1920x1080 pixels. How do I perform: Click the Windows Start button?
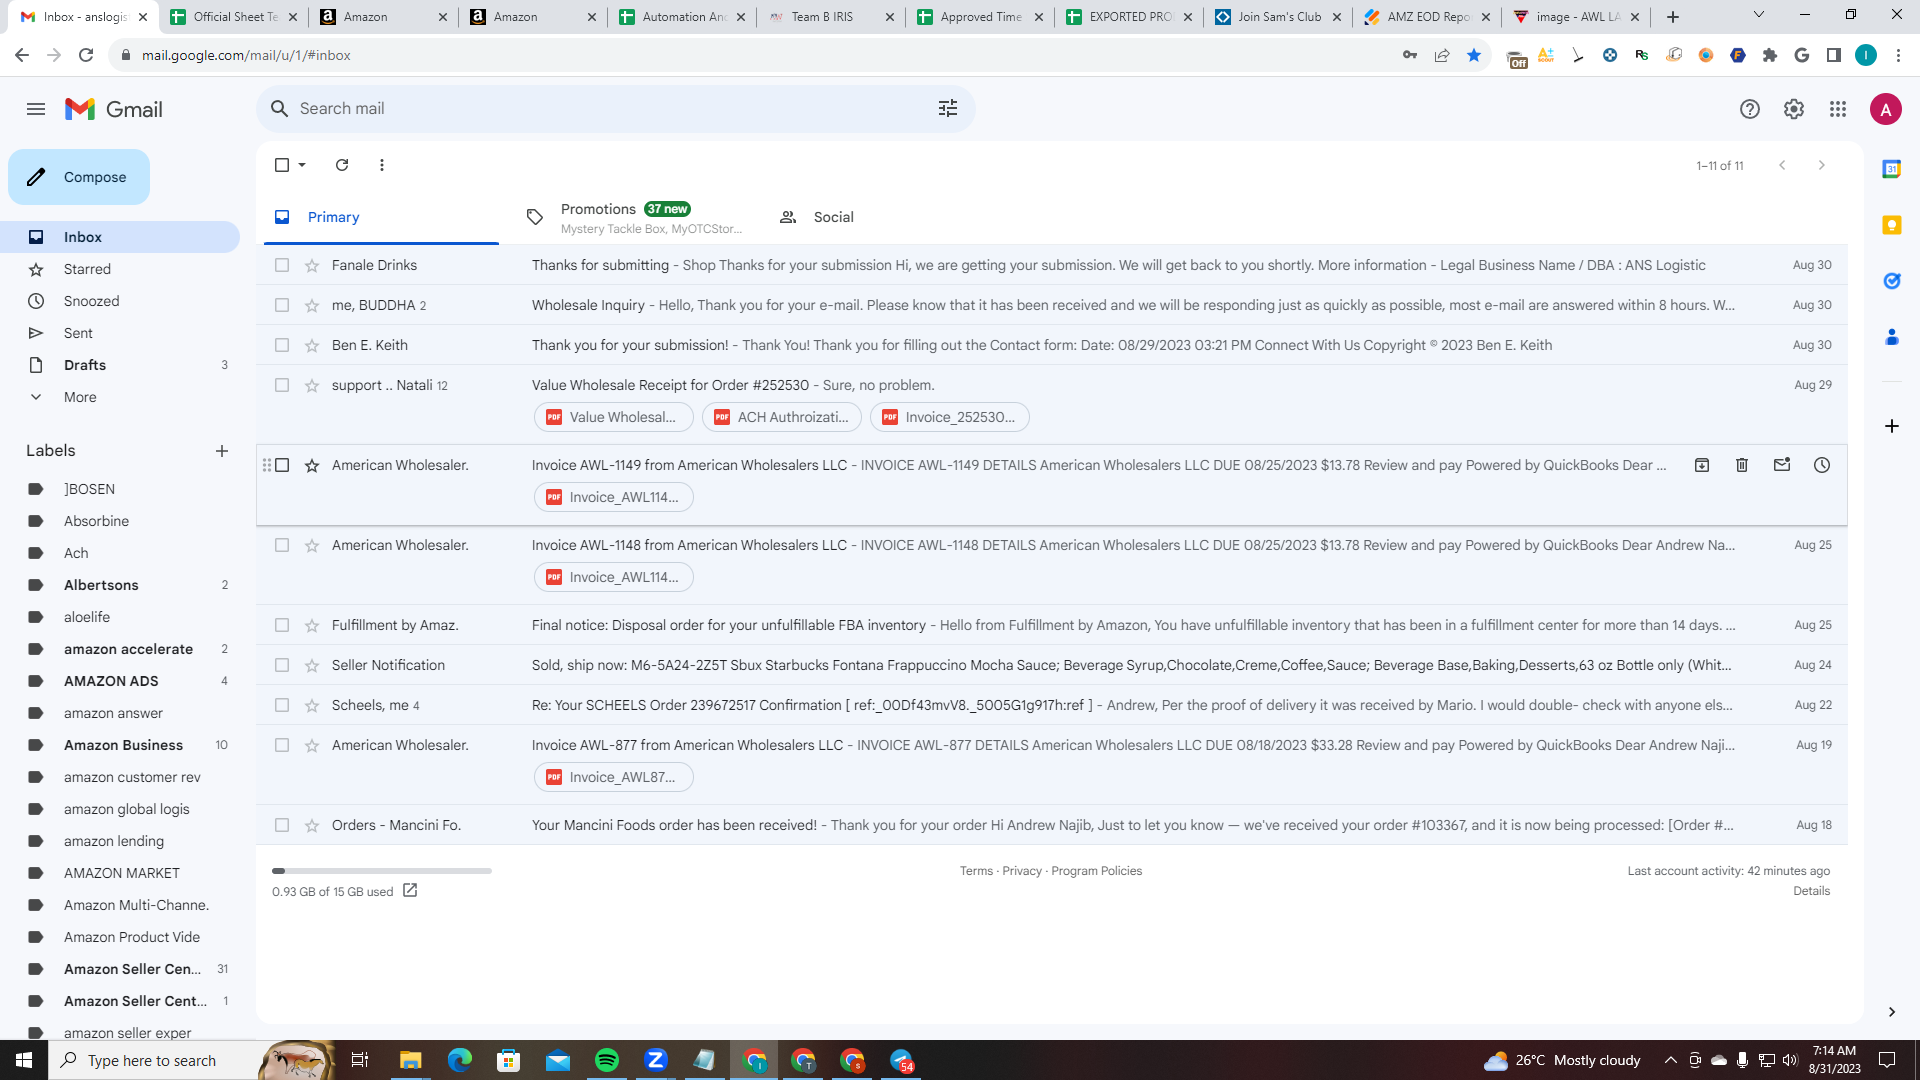(x=24, y=1060)
